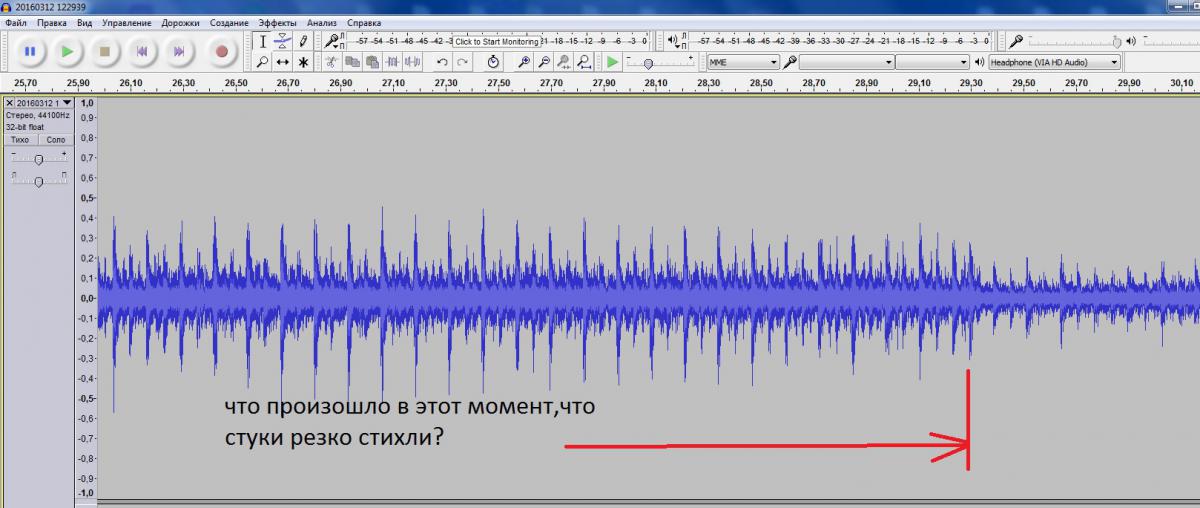Click the track gain slider knob
Viewport: 1200px width, 508px height.
tap(39, 160)
